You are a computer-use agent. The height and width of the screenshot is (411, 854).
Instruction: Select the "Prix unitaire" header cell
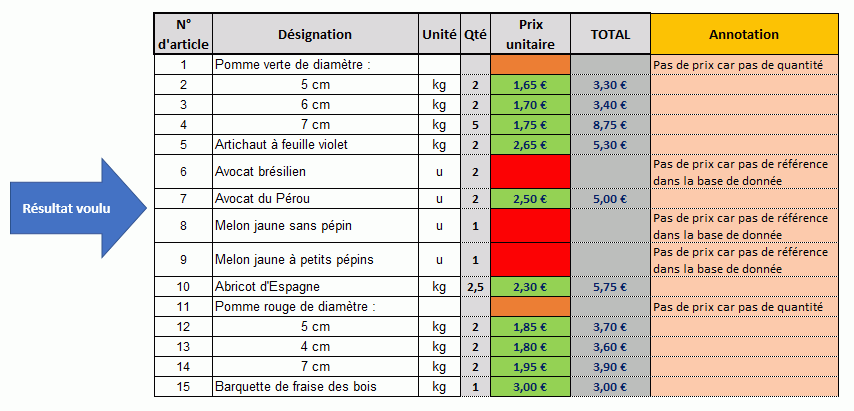coord(530,34)
